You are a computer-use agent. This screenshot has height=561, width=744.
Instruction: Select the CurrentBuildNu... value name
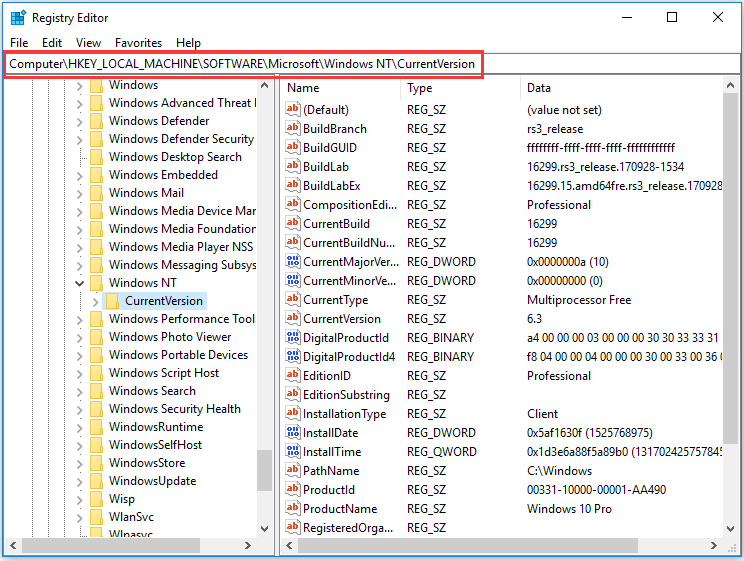pos(349,243)
